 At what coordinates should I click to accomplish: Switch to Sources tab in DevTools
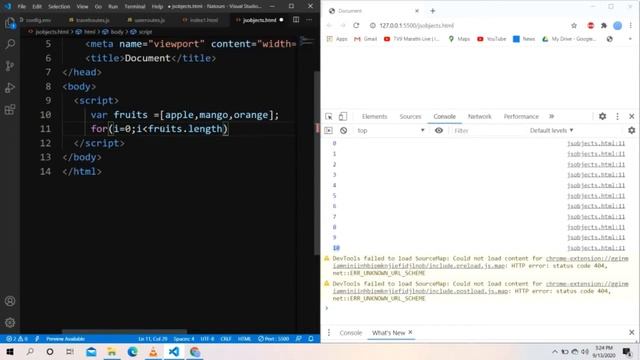coord(410,116)
